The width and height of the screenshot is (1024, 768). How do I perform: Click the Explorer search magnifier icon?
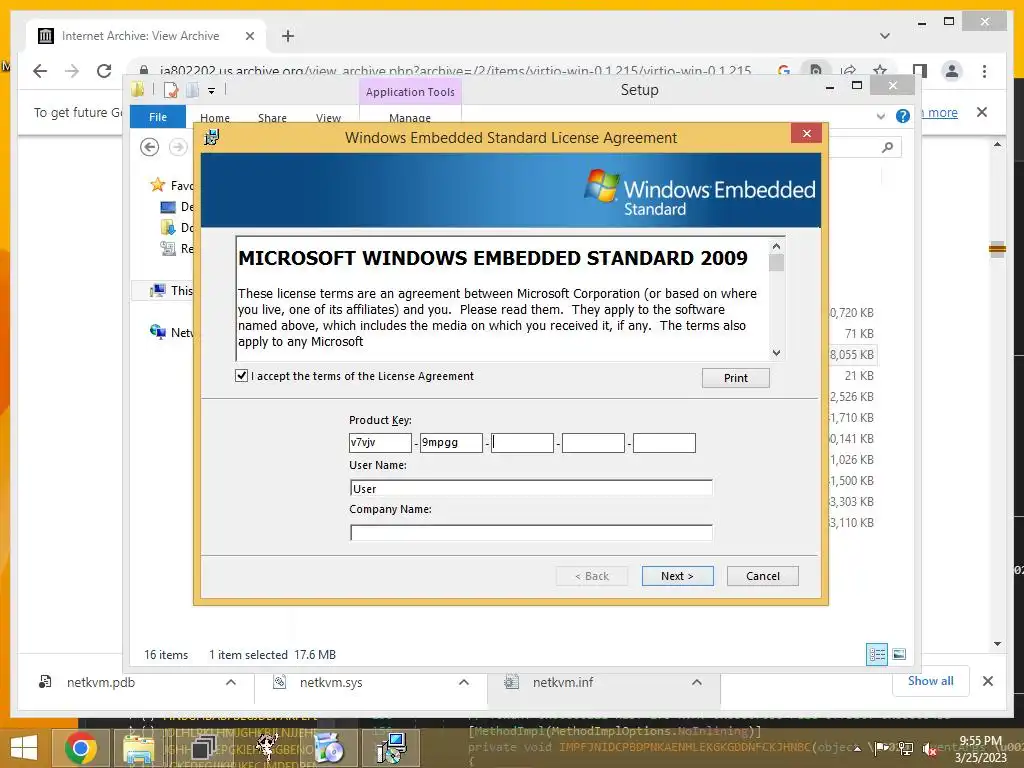(x=887, y=148)
